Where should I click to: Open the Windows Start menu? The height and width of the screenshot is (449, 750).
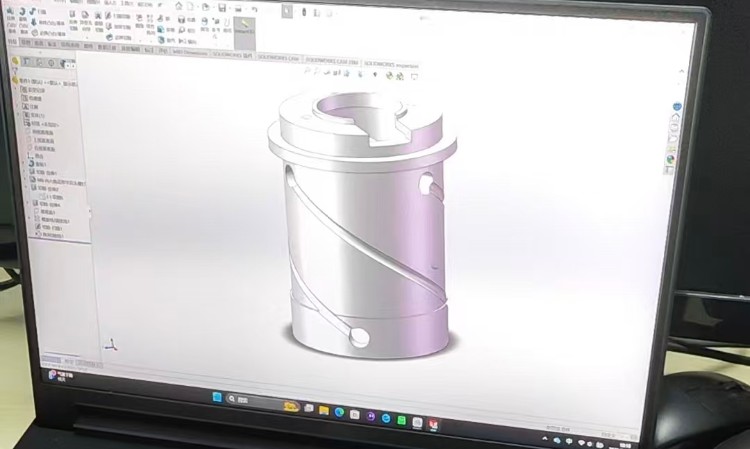click(217, 397)
